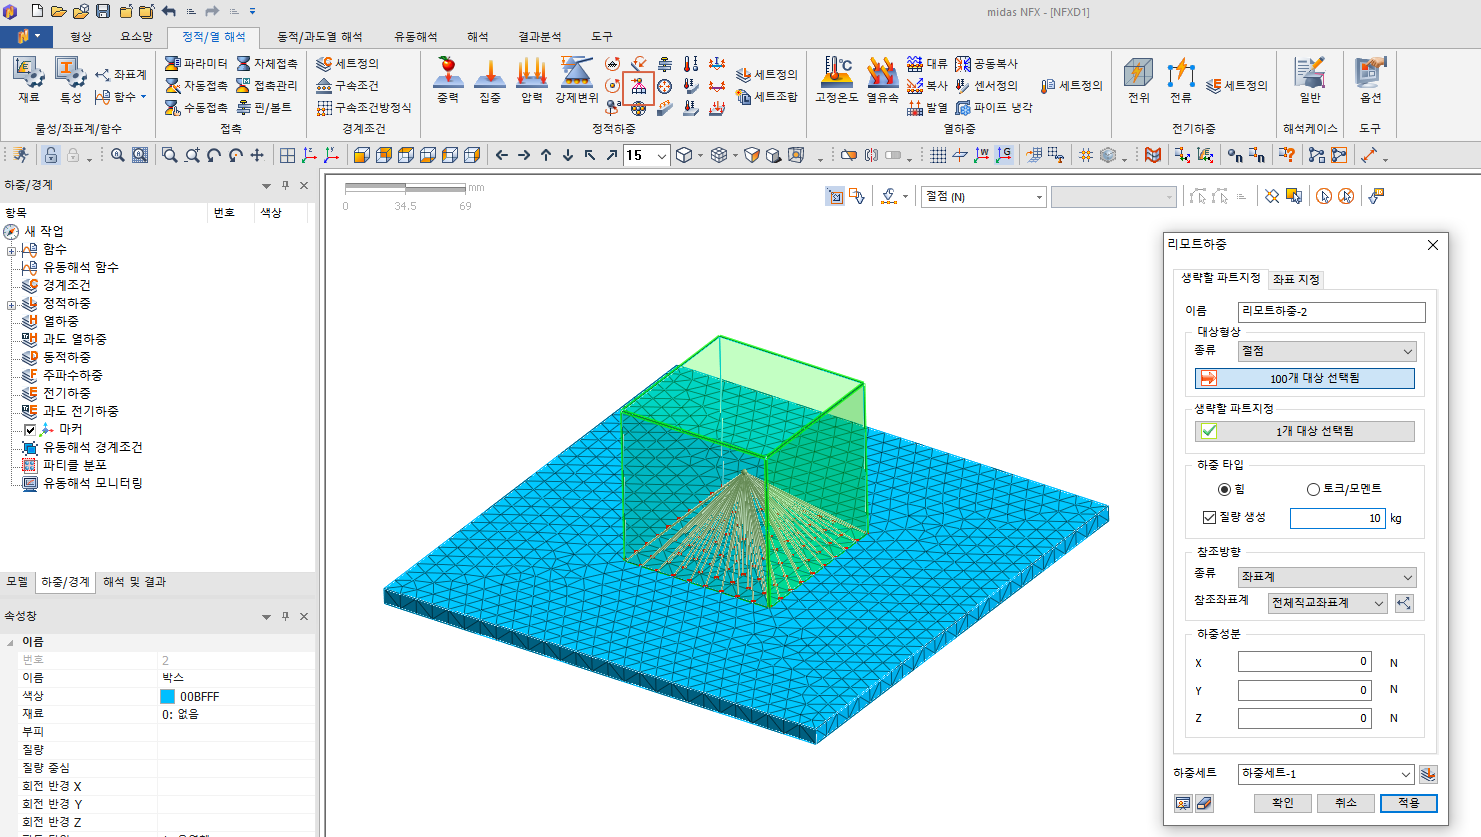Click the 100개 대상 선택됨 selection button

coord(1304,378)
